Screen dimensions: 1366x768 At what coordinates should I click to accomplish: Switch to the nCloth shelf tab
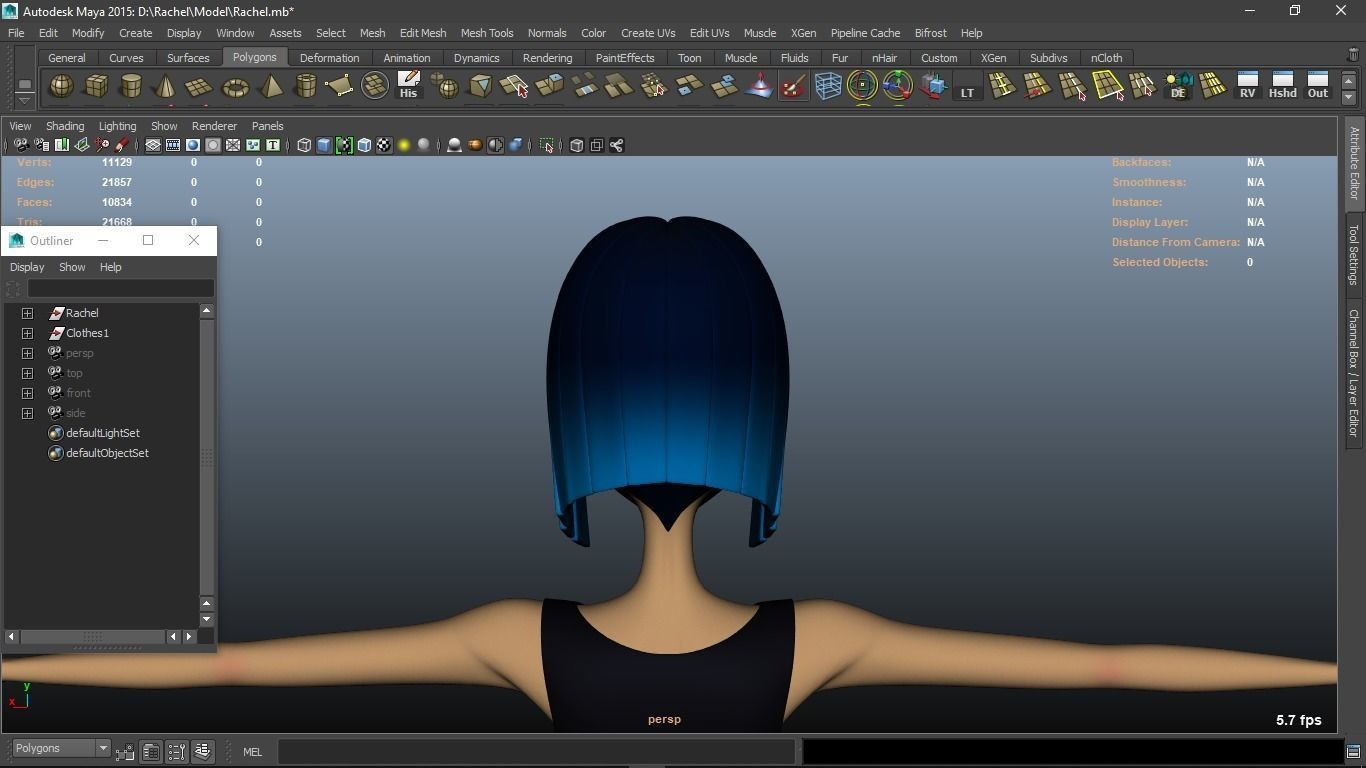point(1106,58)
